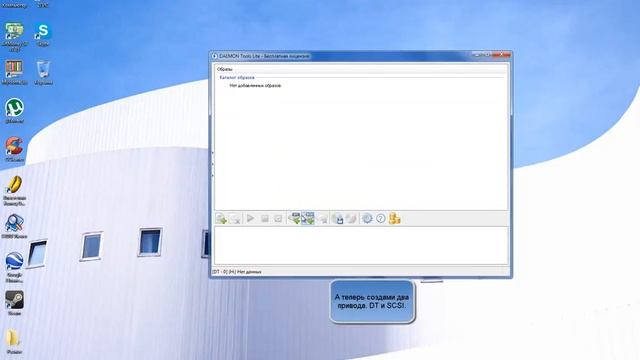Image resolution: width=640 pixels, height=360 pixels.
Task: Click the status bar 'Нет данных' entry
Action: tap(236, 272)
